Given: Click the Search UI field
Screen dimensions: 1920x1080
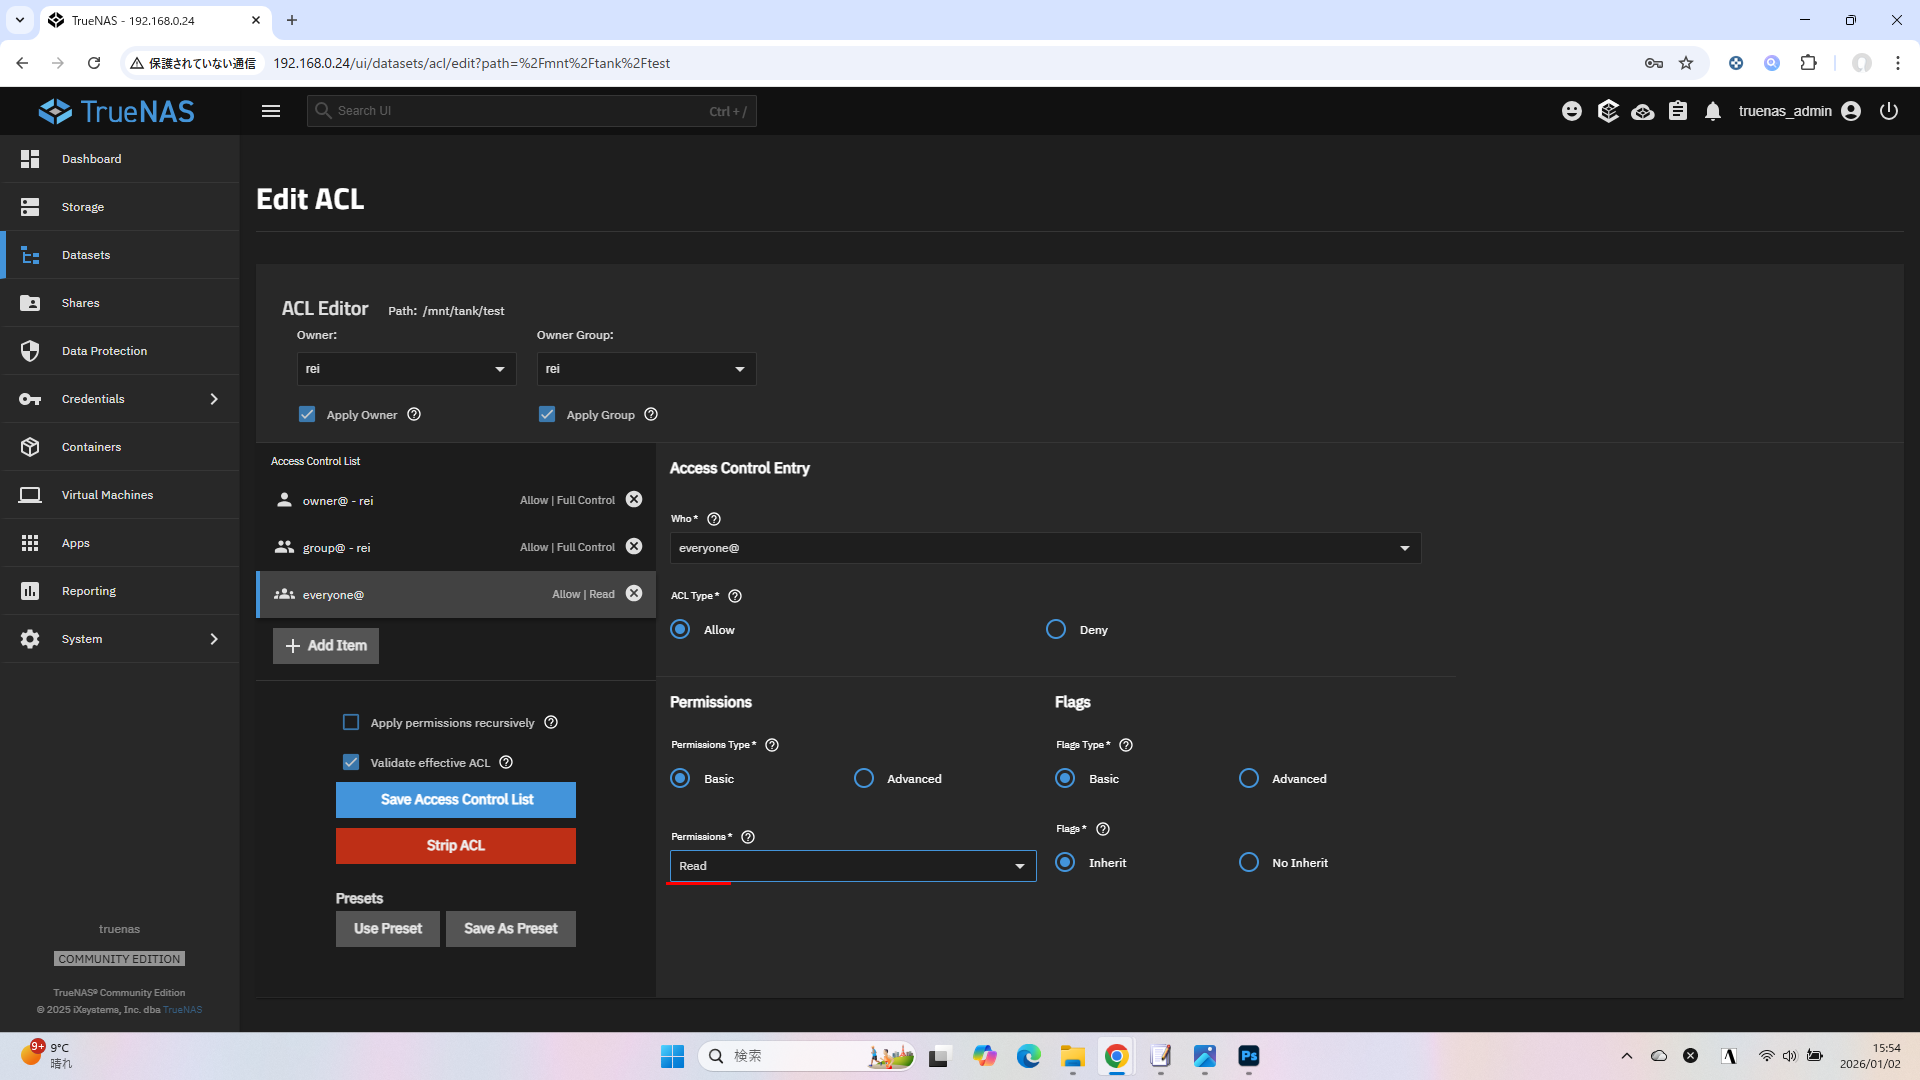Looking at the screenshot, I should 520,111.
